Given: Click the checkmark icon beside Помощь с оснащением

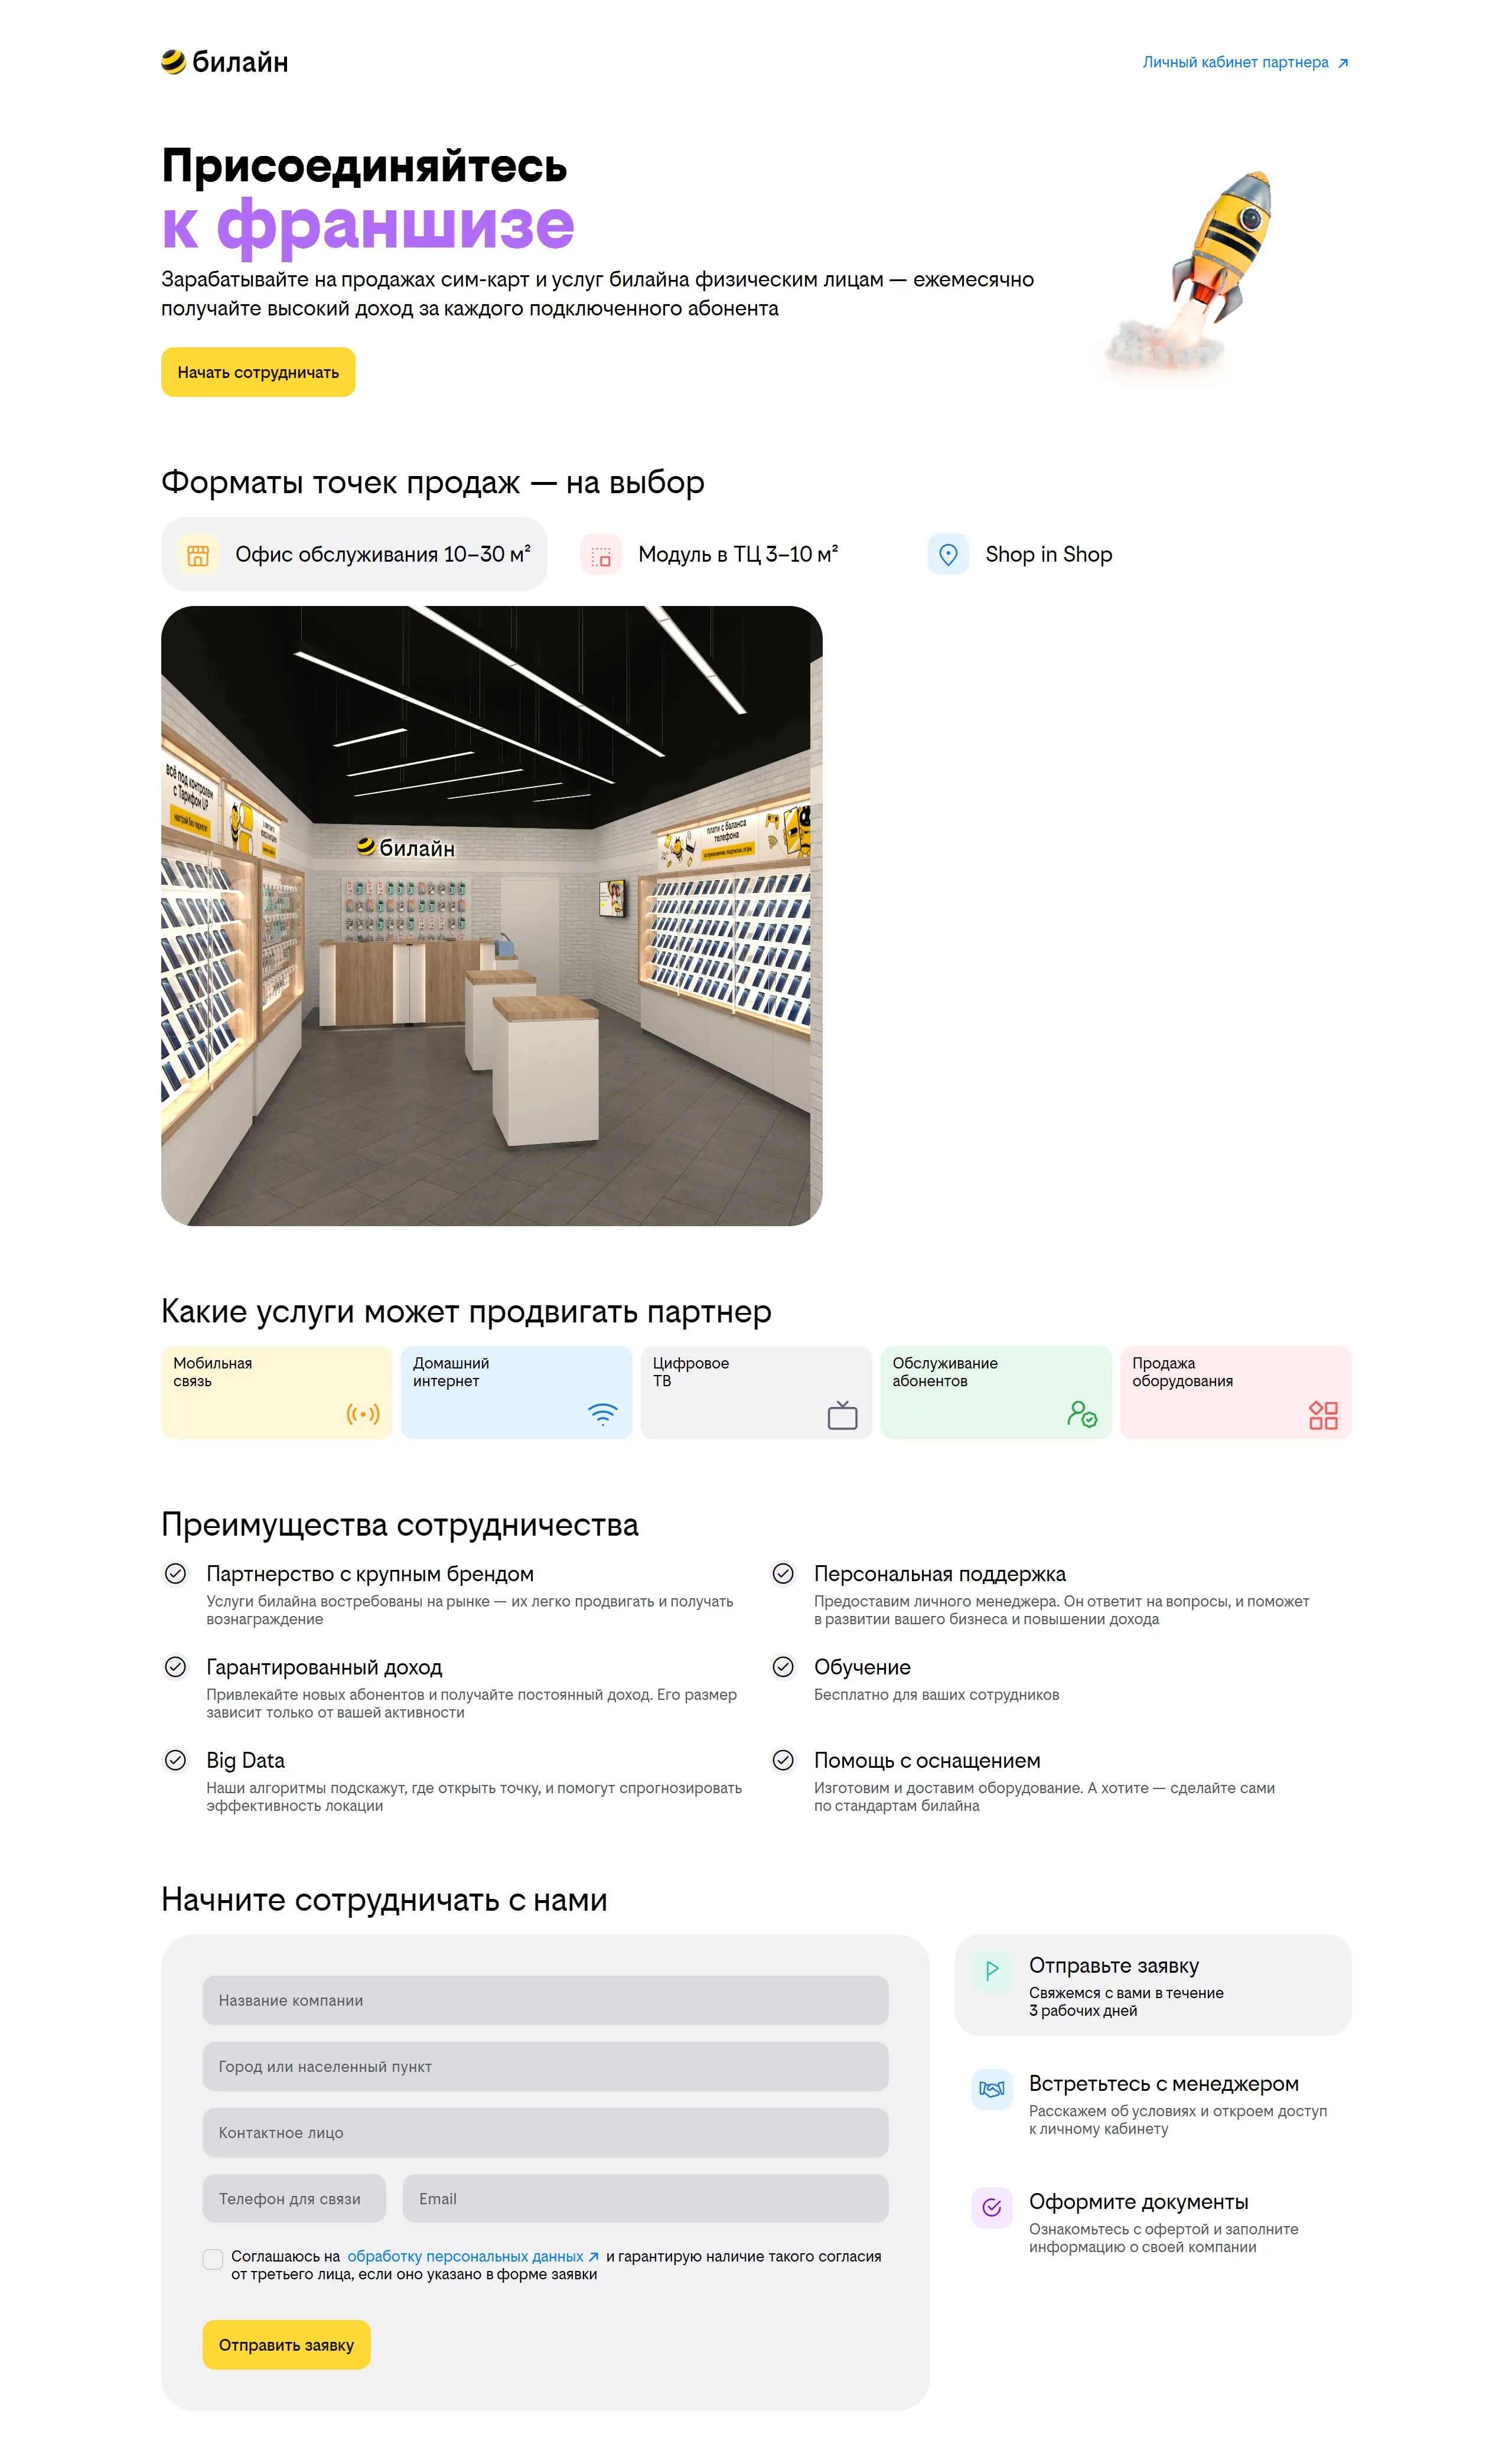Looking at the screenshot, I should (x=783, y=1760).
